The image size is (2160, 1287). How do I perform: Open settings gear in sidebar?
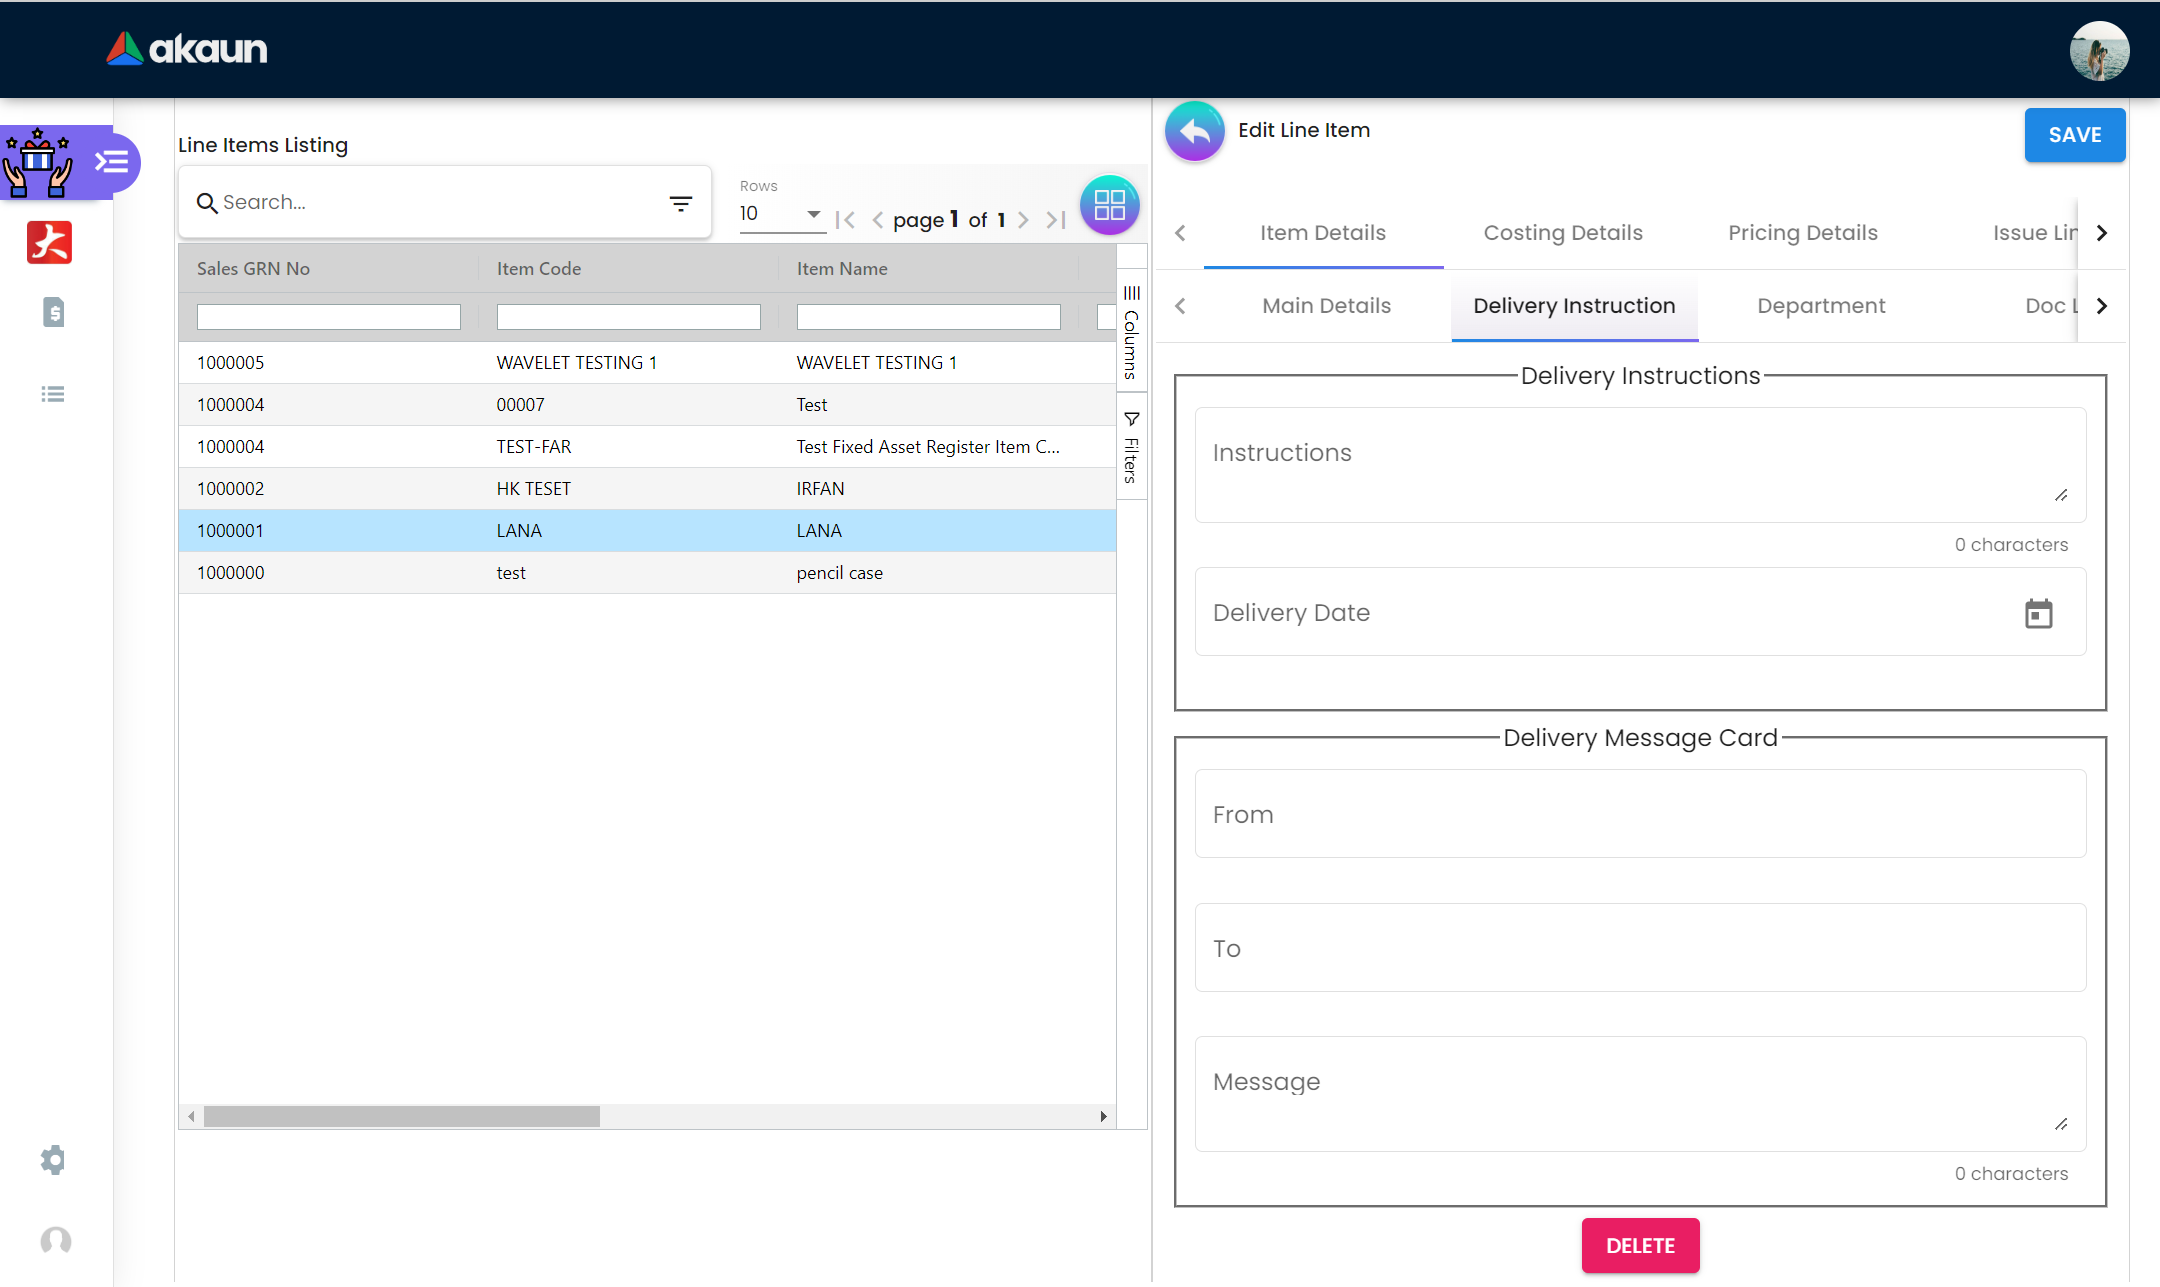point(53,1160)
